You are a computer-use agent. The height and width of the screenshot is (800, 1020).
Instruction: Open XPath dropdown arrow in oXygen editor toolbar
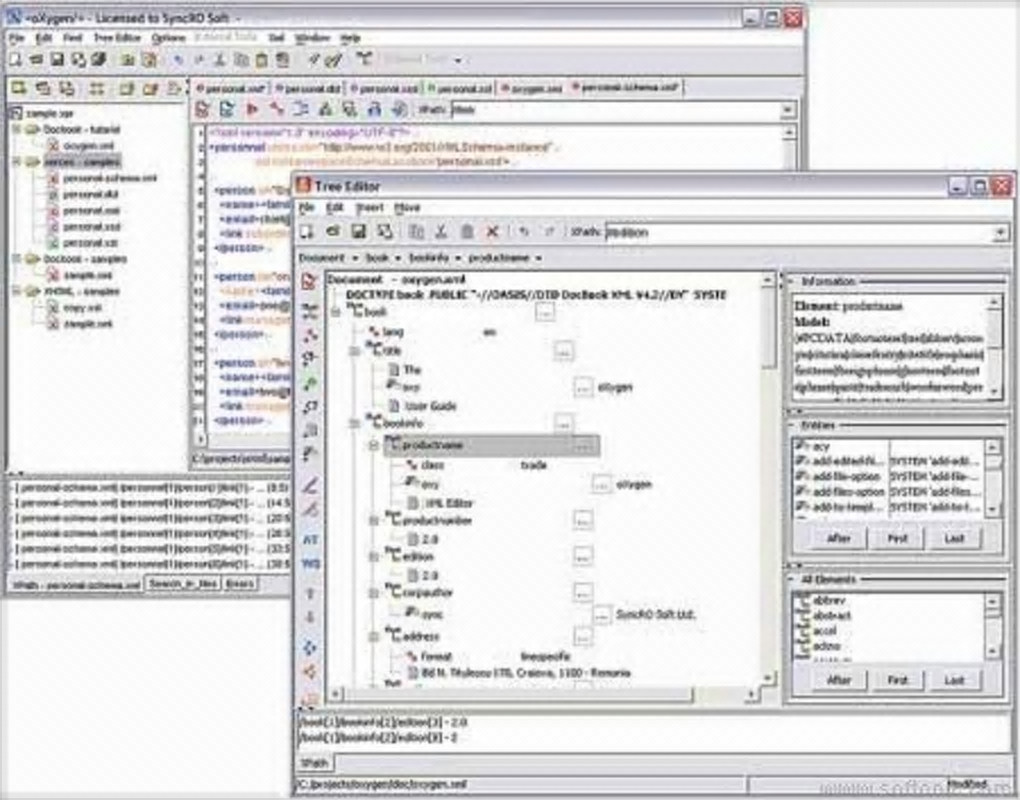[x=788, y=110]
